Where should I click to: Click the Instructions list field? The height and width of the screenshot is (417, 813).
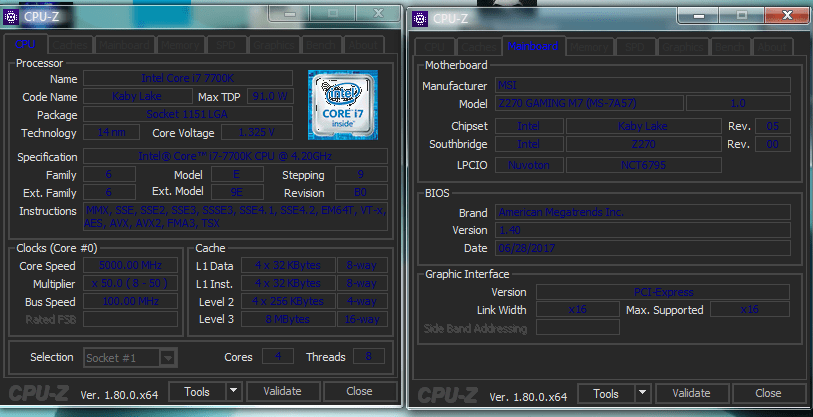click(x=235, y=217)
